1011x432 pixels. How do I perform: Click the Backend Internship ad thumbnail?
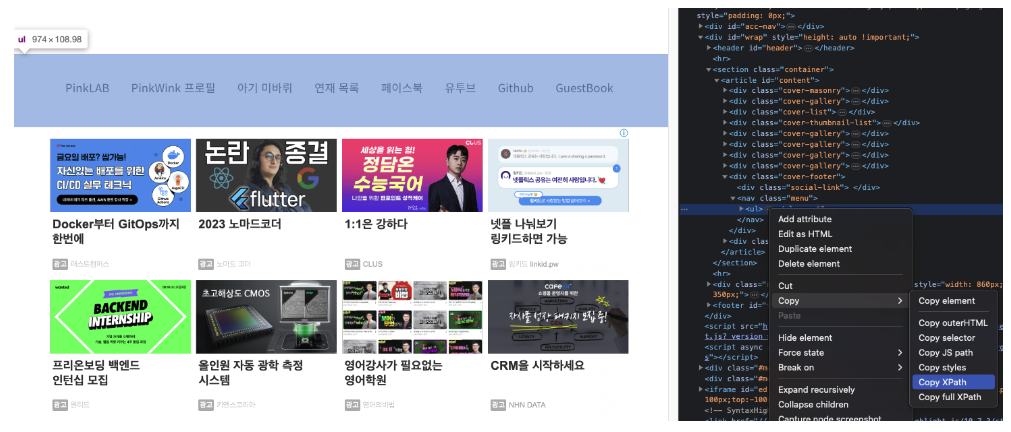tap(121, 317)
